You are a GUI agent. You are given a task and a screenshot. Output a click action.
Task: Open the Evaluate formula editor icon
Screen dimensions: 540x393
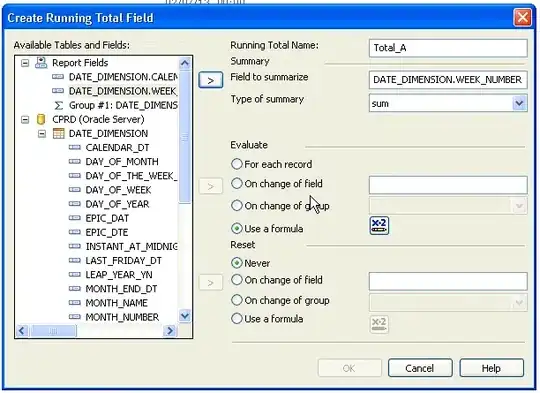click(x=379, y=226)
